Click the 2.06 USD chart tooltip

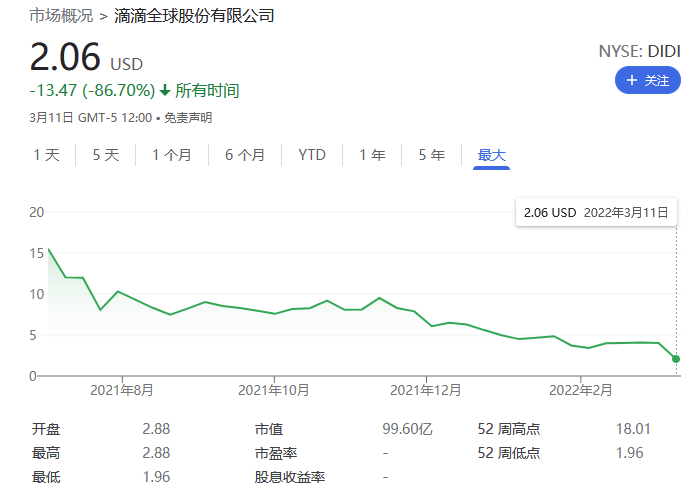coord(597,212)
